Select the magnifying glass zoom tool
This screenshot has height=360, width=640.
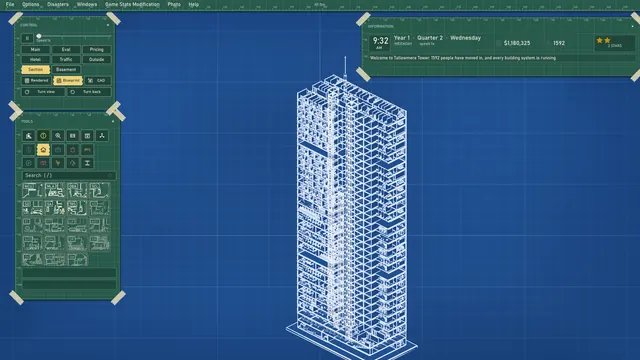[x=58, y=136]
